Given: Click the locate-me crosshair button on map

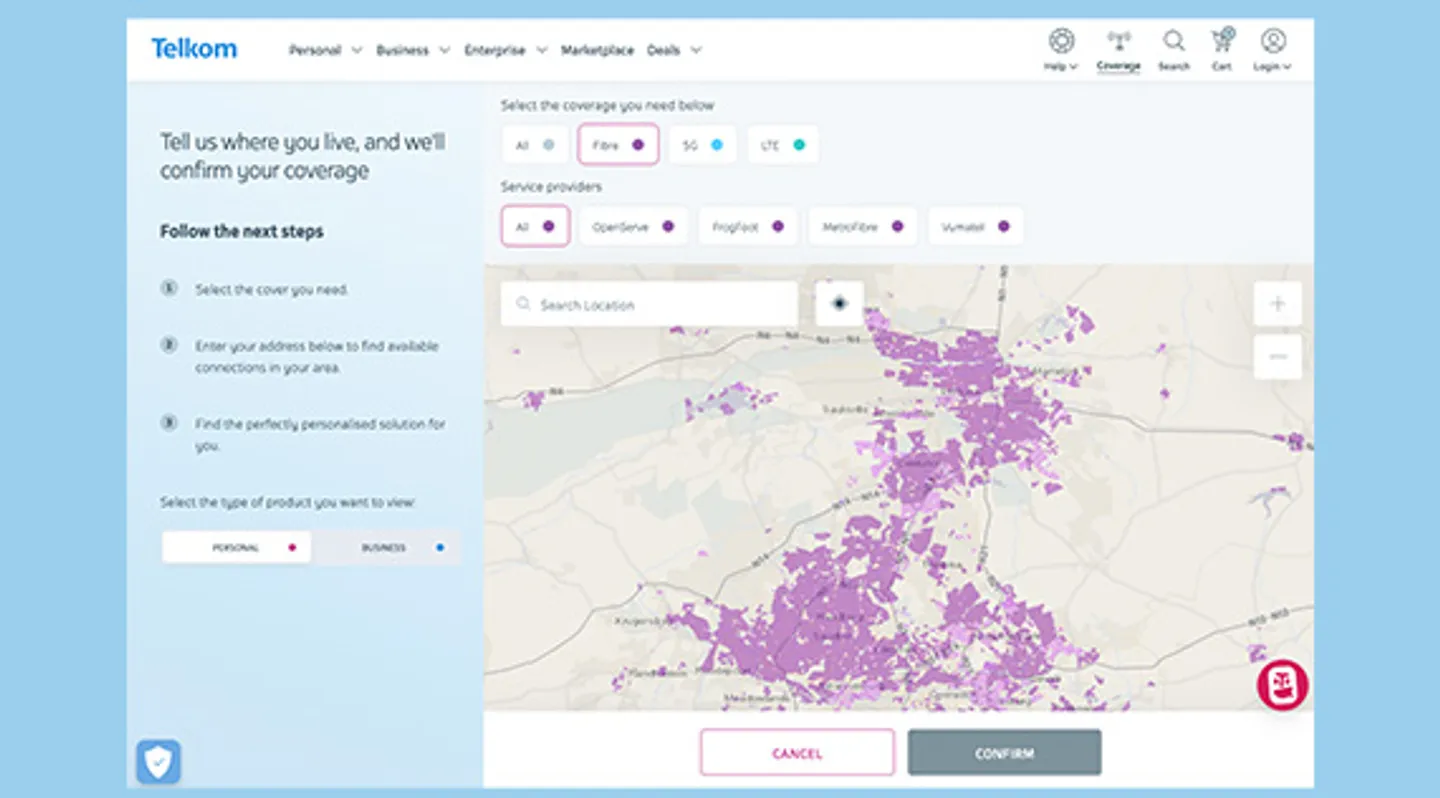Looking at the screenshot, I should (x=839, y=303).
